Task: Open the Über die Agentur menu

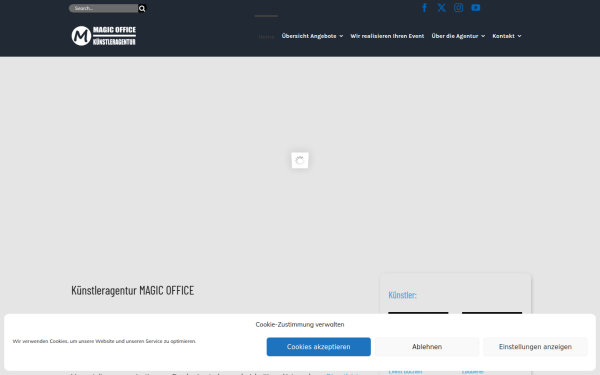Action: [x=455, y=36]
